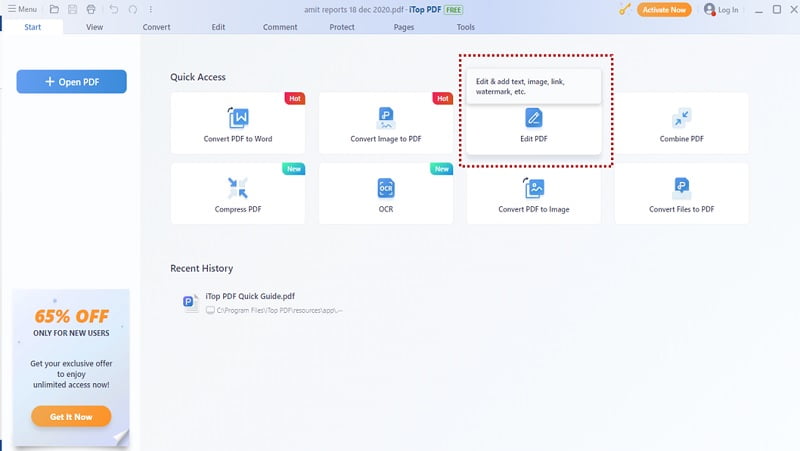This screenshot has width=800, height=451.
Task: Click the 65% OFF promo banner
Action: tap(71, 368)
